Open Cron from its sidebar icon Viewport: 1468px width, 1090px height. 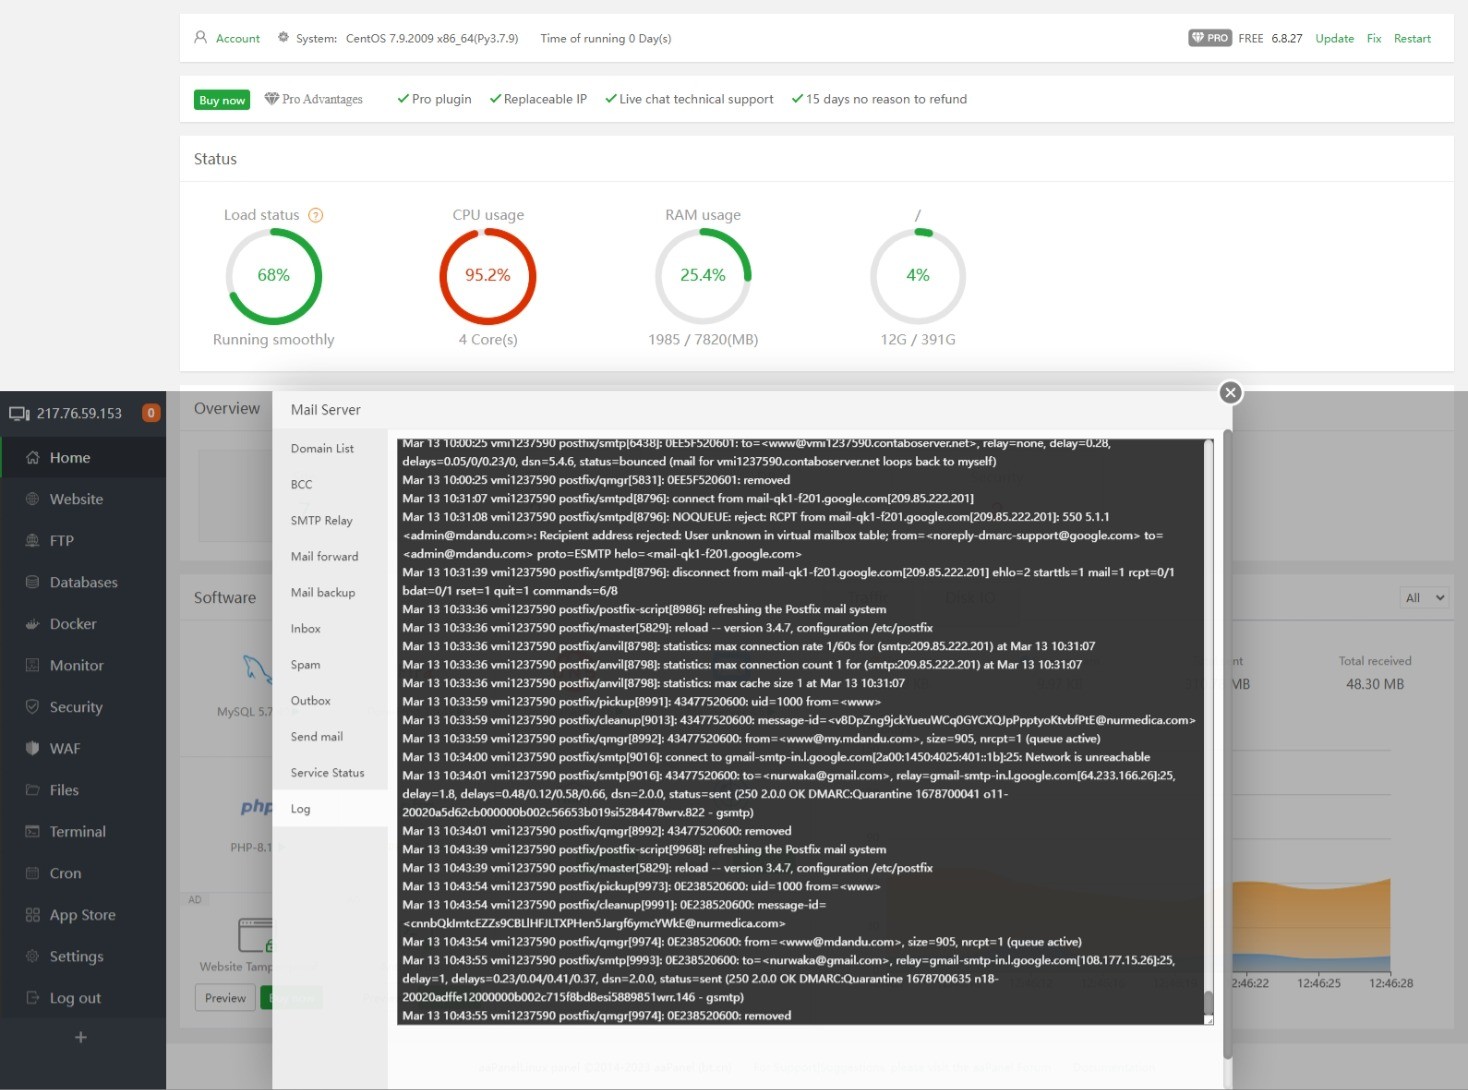pos(32,873)
